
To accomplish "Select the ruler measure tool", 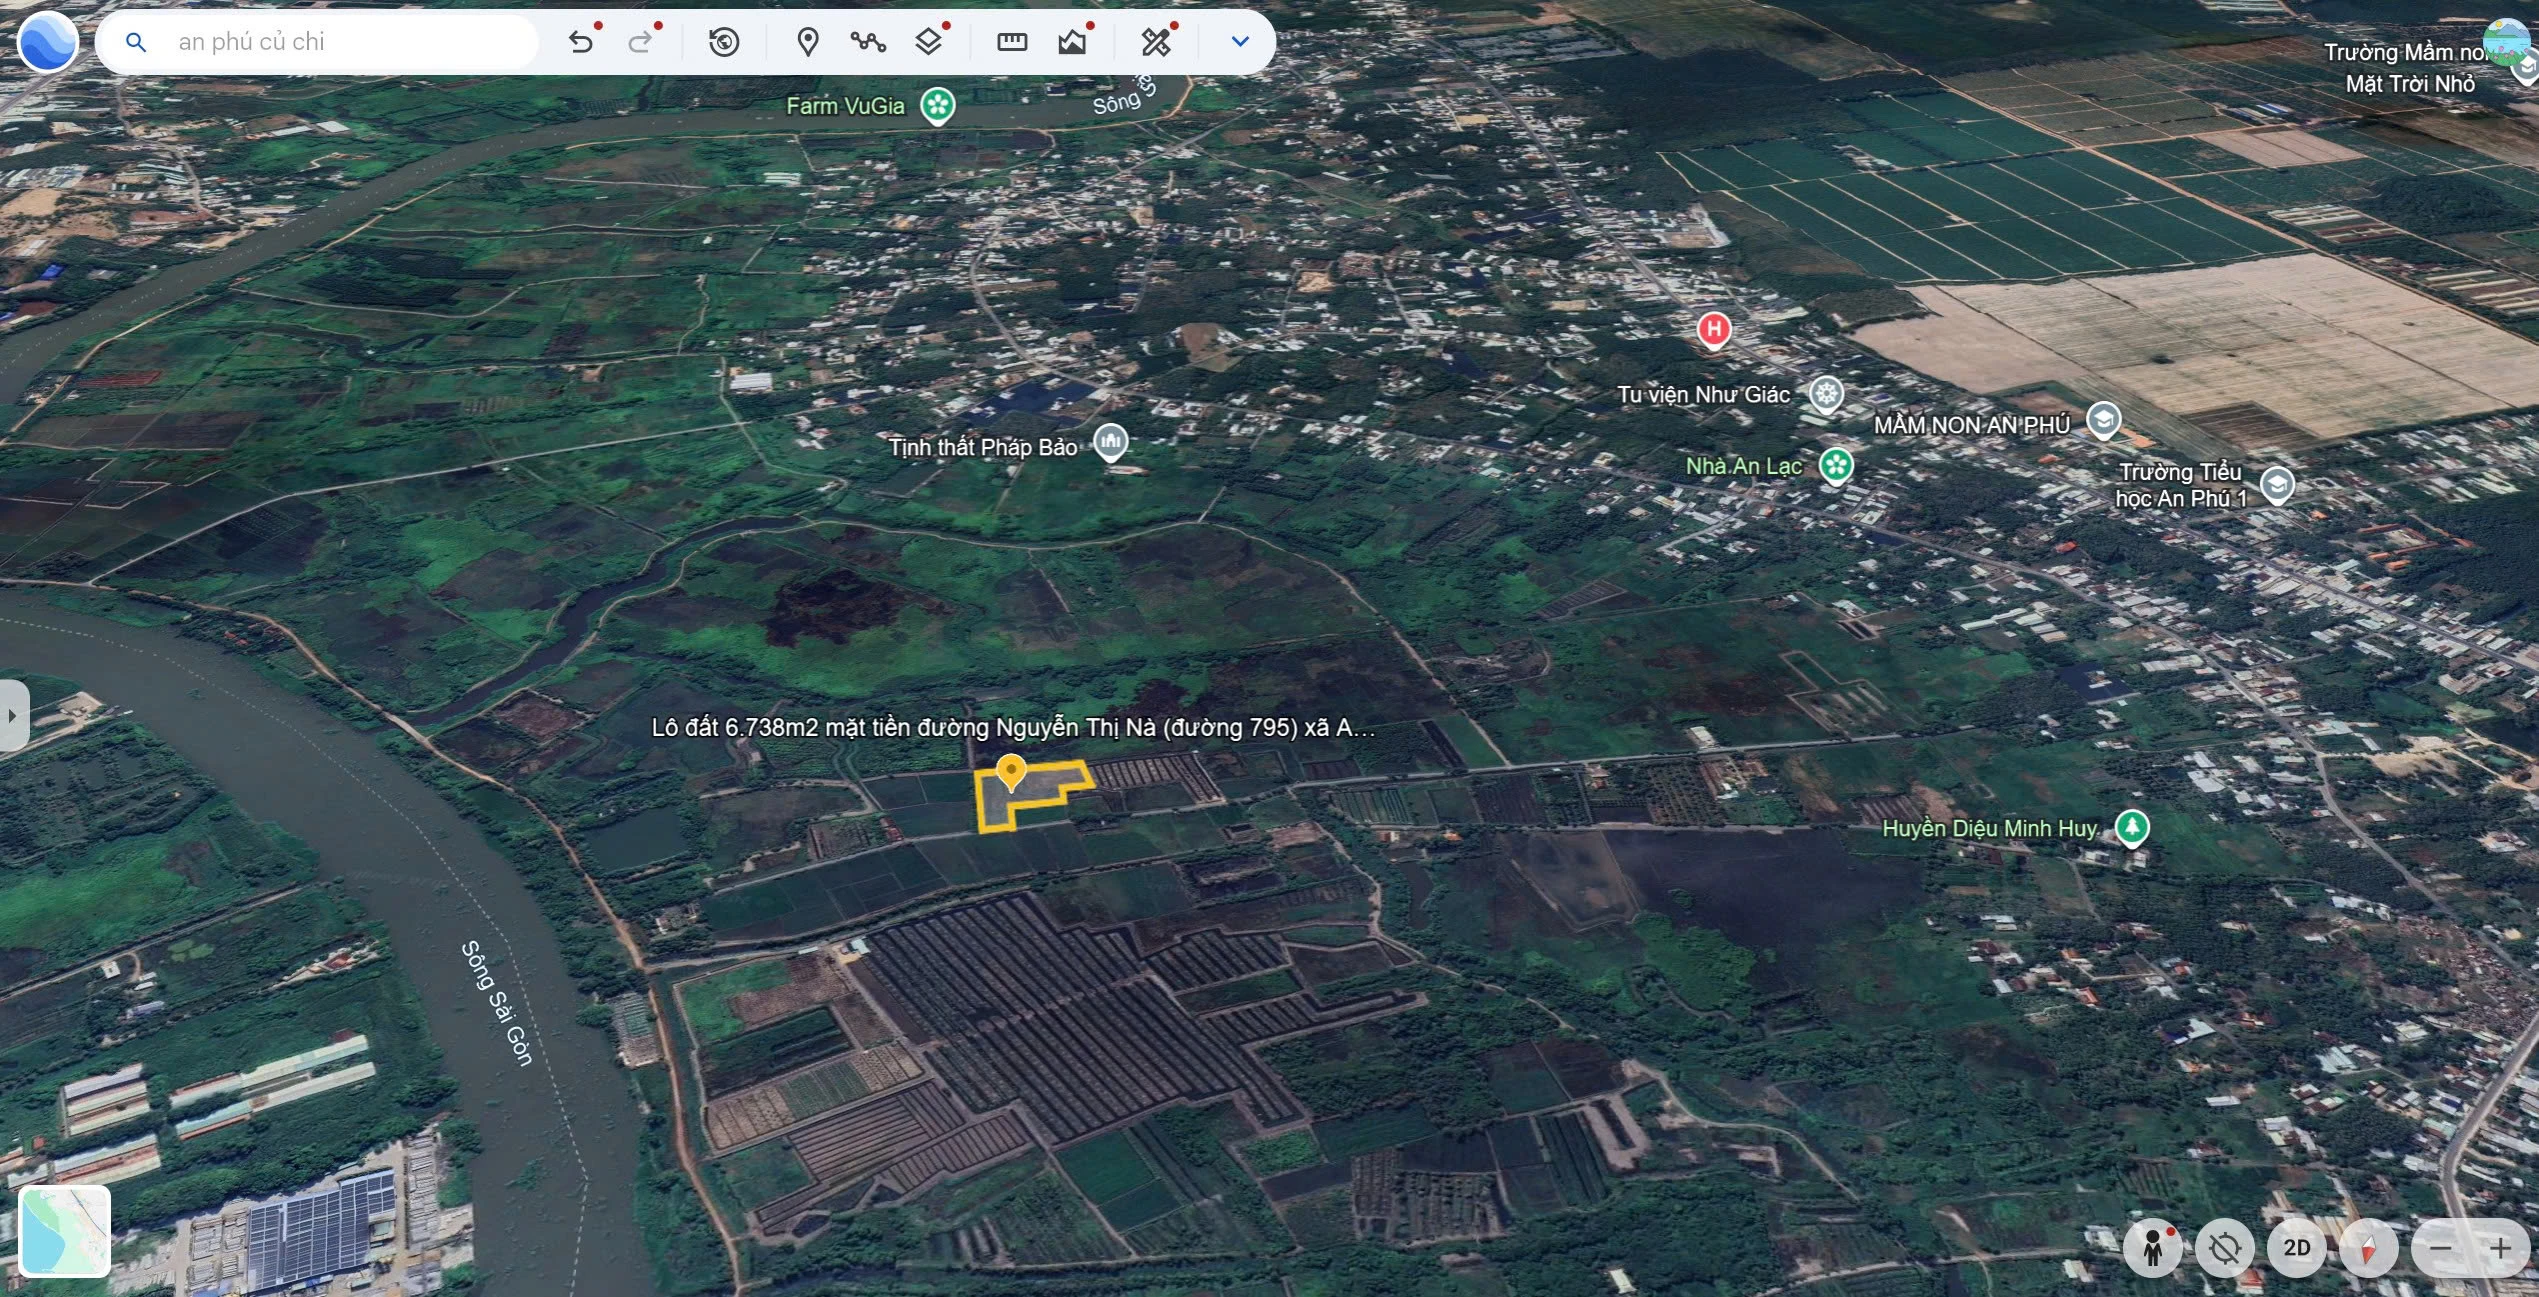I will coord(1012,42).
